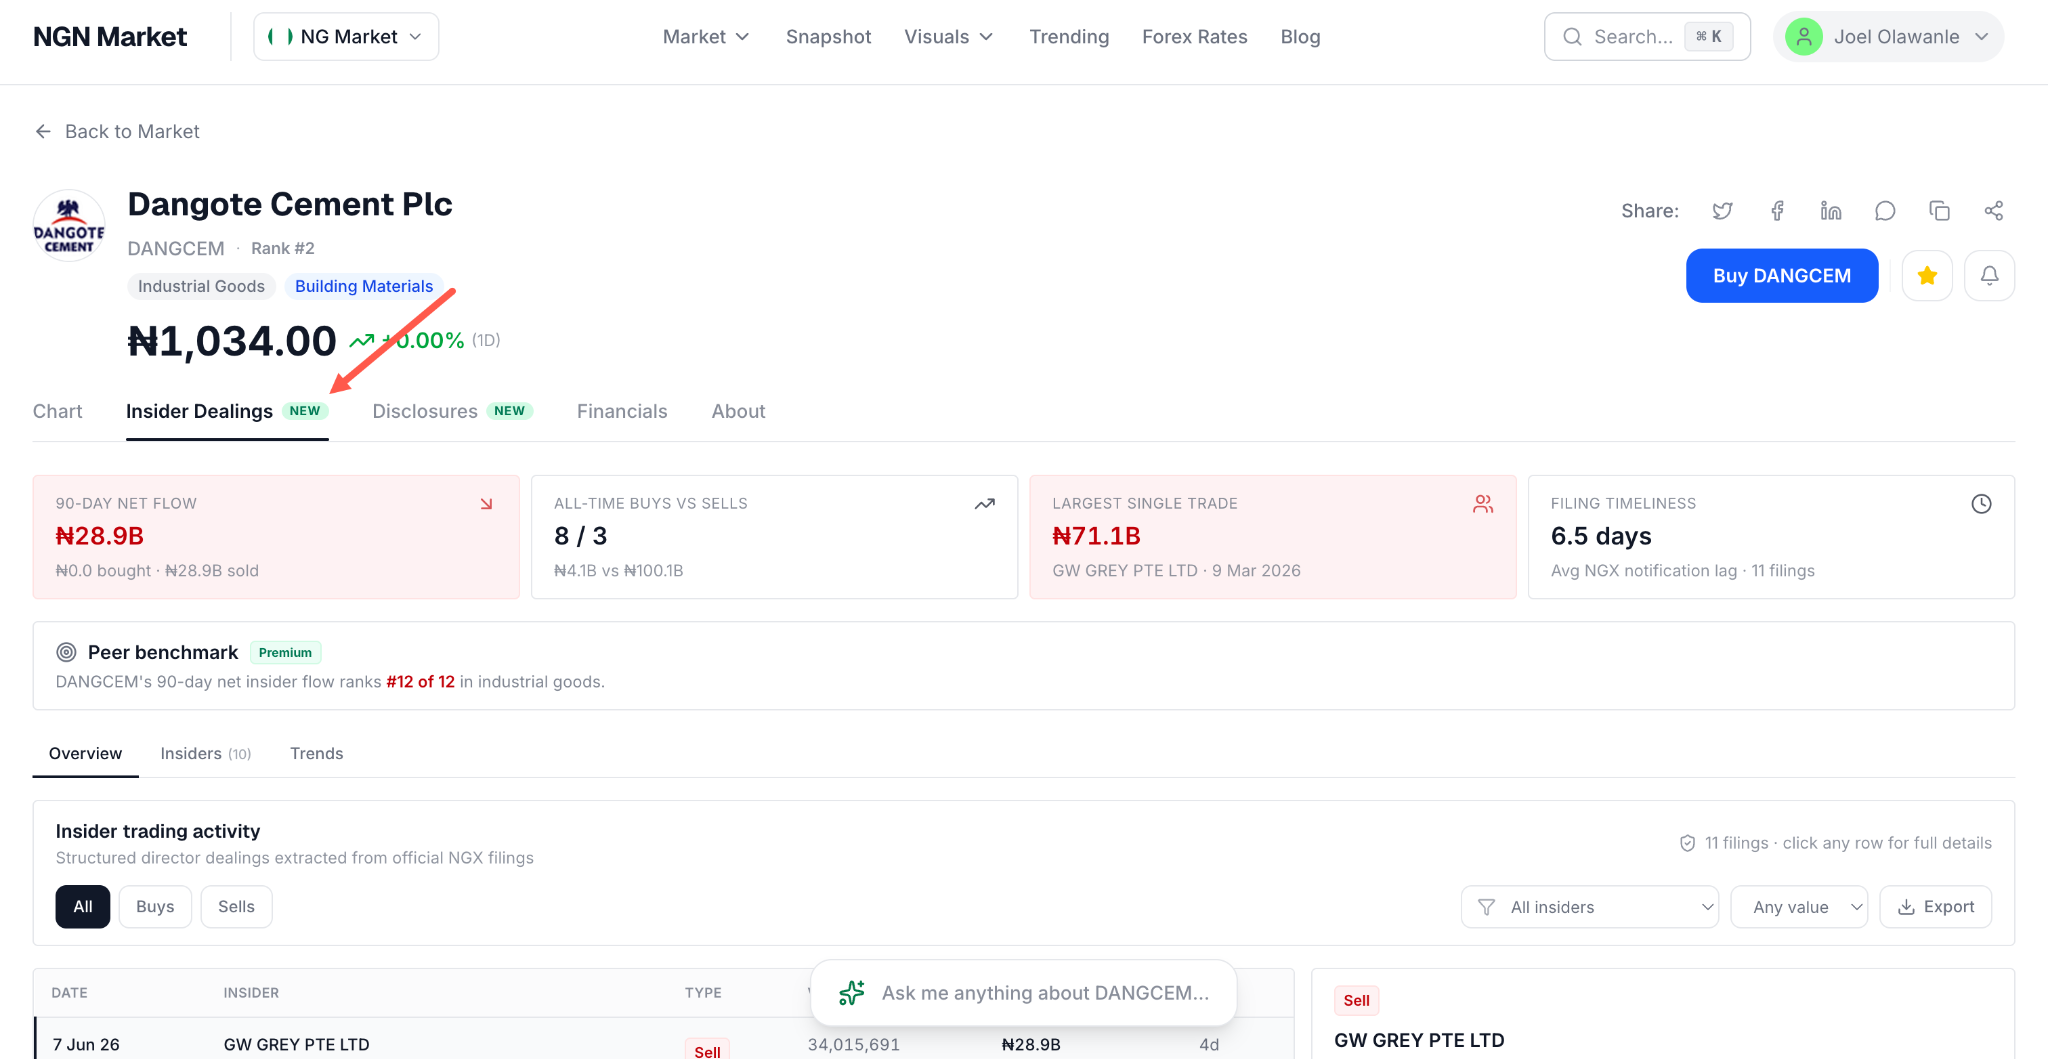Open the Joel Olawanle account menu
This screenshot has width=2048, height=1059.
(x=1888, y=37)
